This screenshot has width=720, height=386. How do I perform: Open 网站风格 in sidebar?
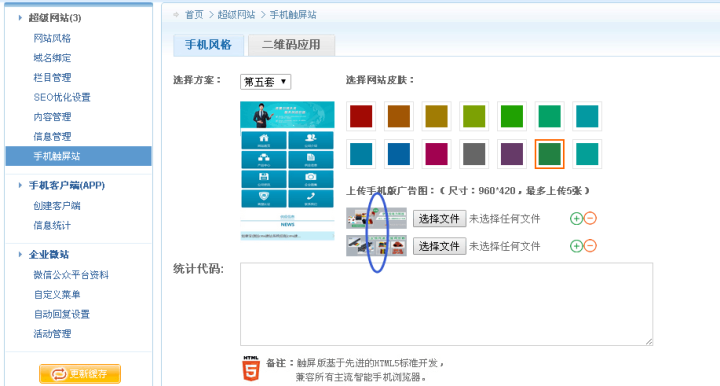coord(52,38)
